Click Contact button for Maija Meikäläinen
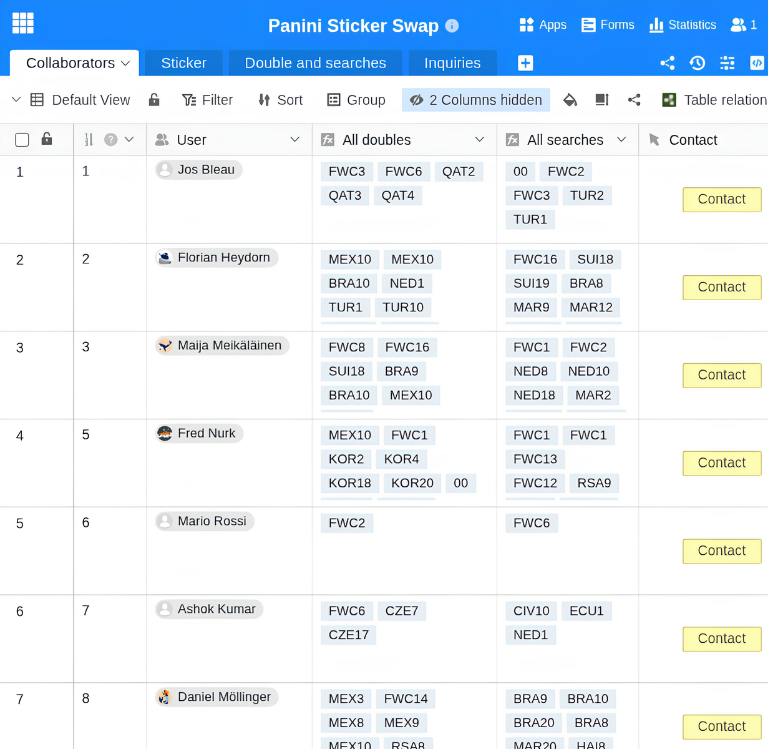The image size is (768, 749). click(722, 375)
